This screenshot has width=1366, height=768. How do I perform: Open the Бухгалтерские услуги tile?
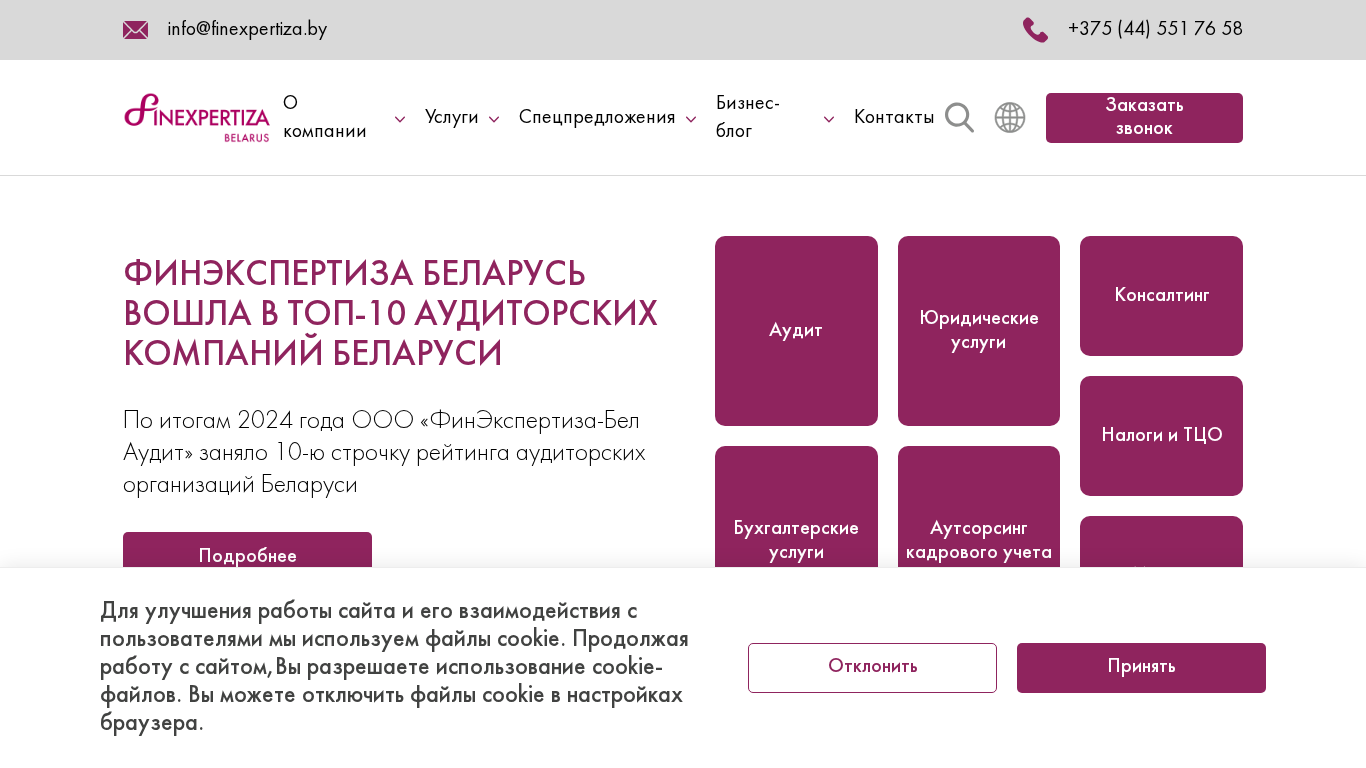tap(796, 508)
